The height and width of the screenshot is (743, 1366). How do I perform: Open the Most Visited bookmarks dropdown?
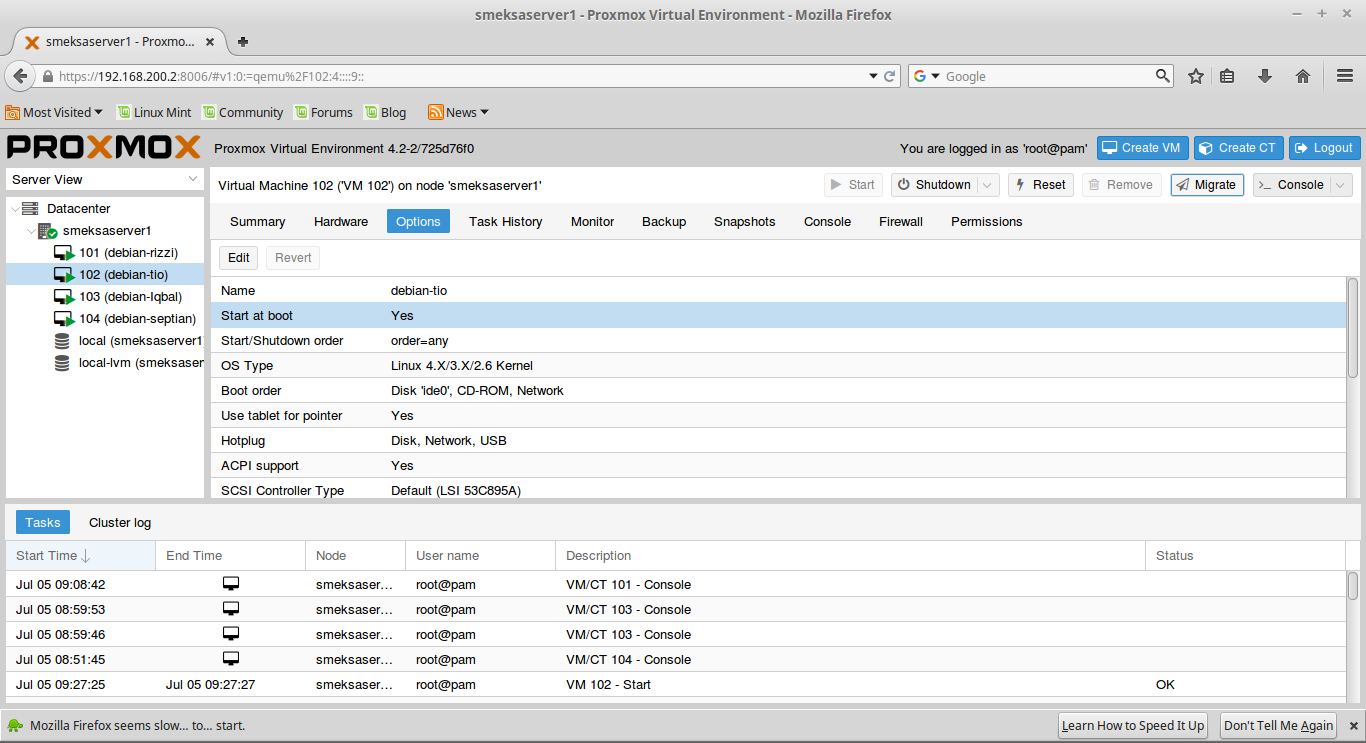pyautogui.click(x=55, y=113)
